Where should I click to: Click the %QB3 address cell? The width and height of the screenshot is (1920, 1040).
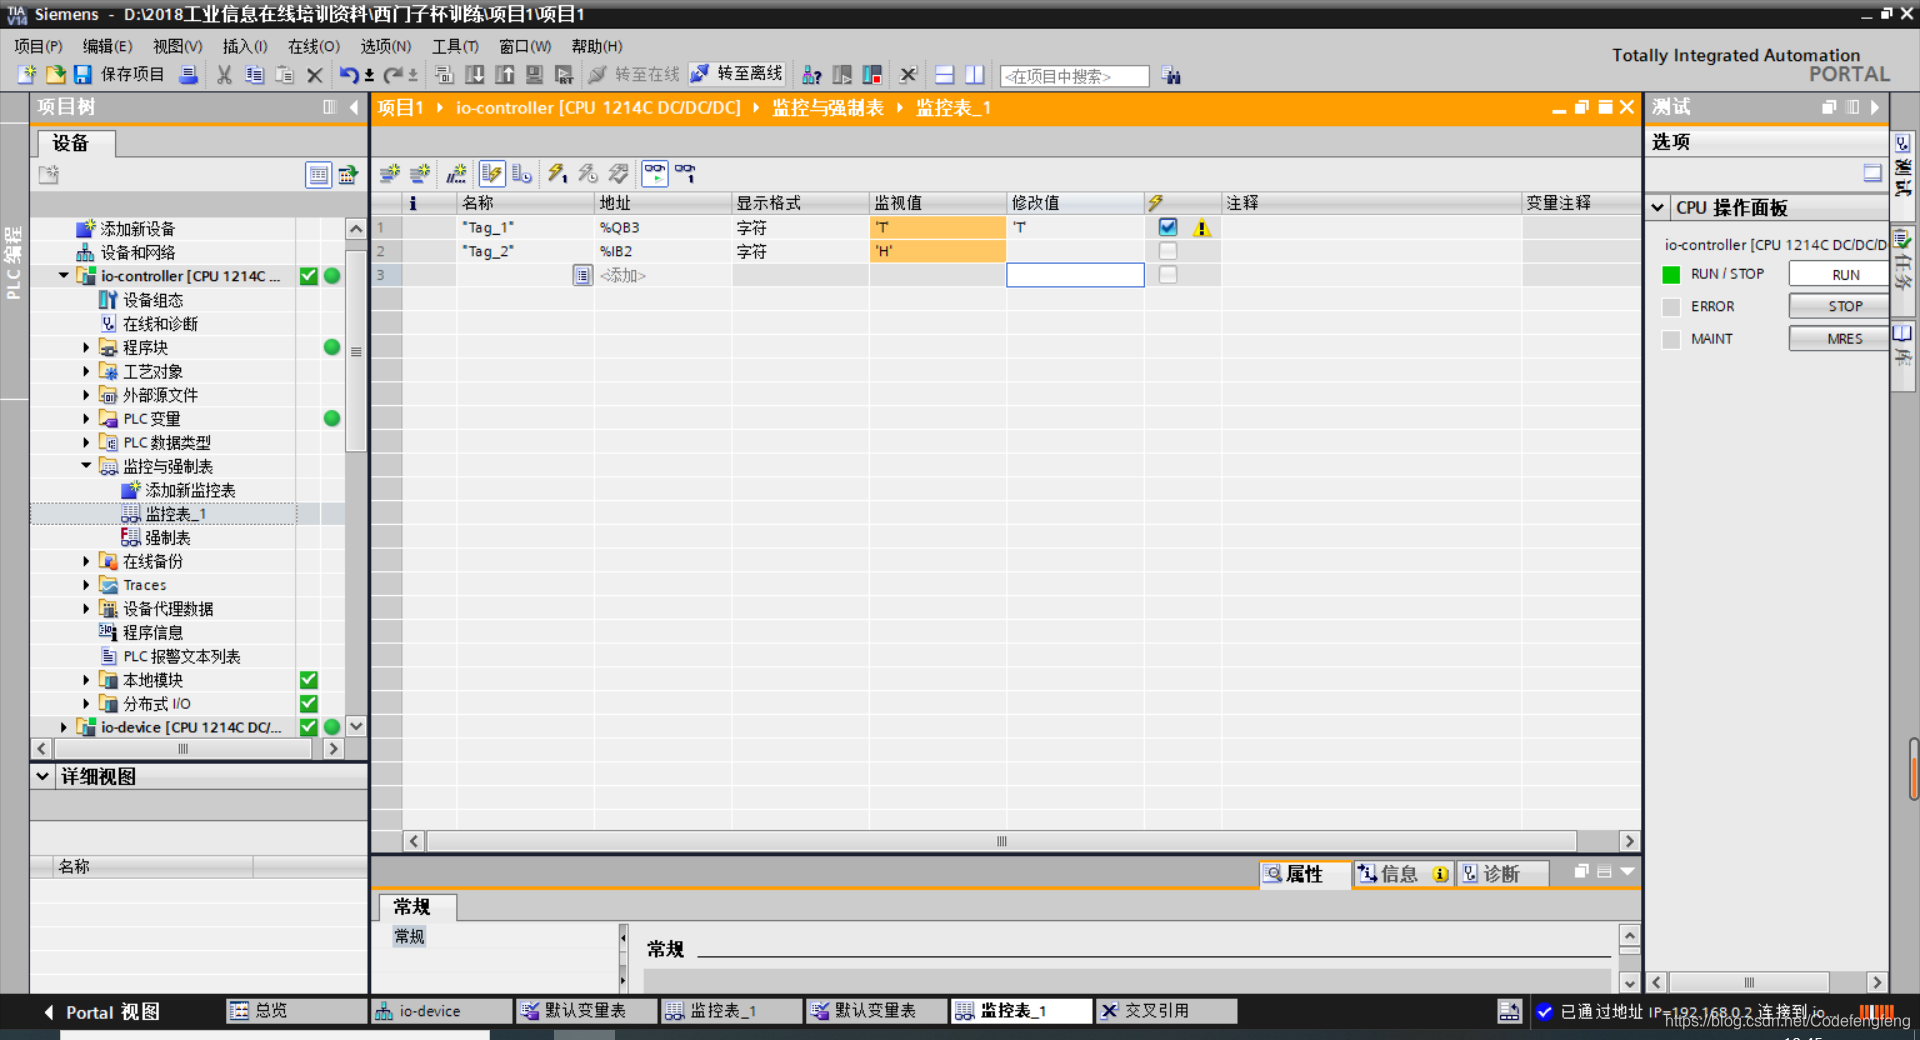pos(663,228)
